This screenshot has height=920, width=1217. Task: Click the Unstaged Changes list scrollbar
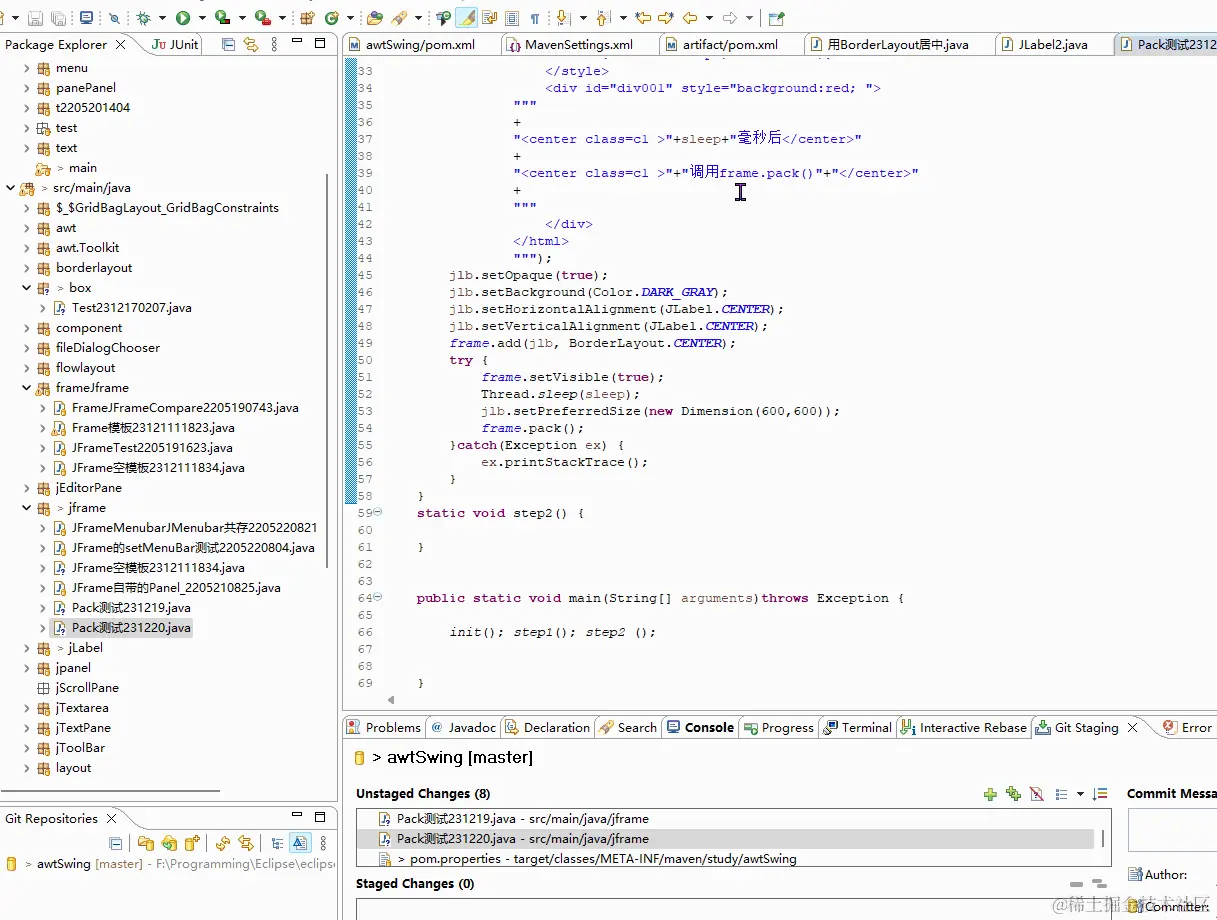point(1103,838)
